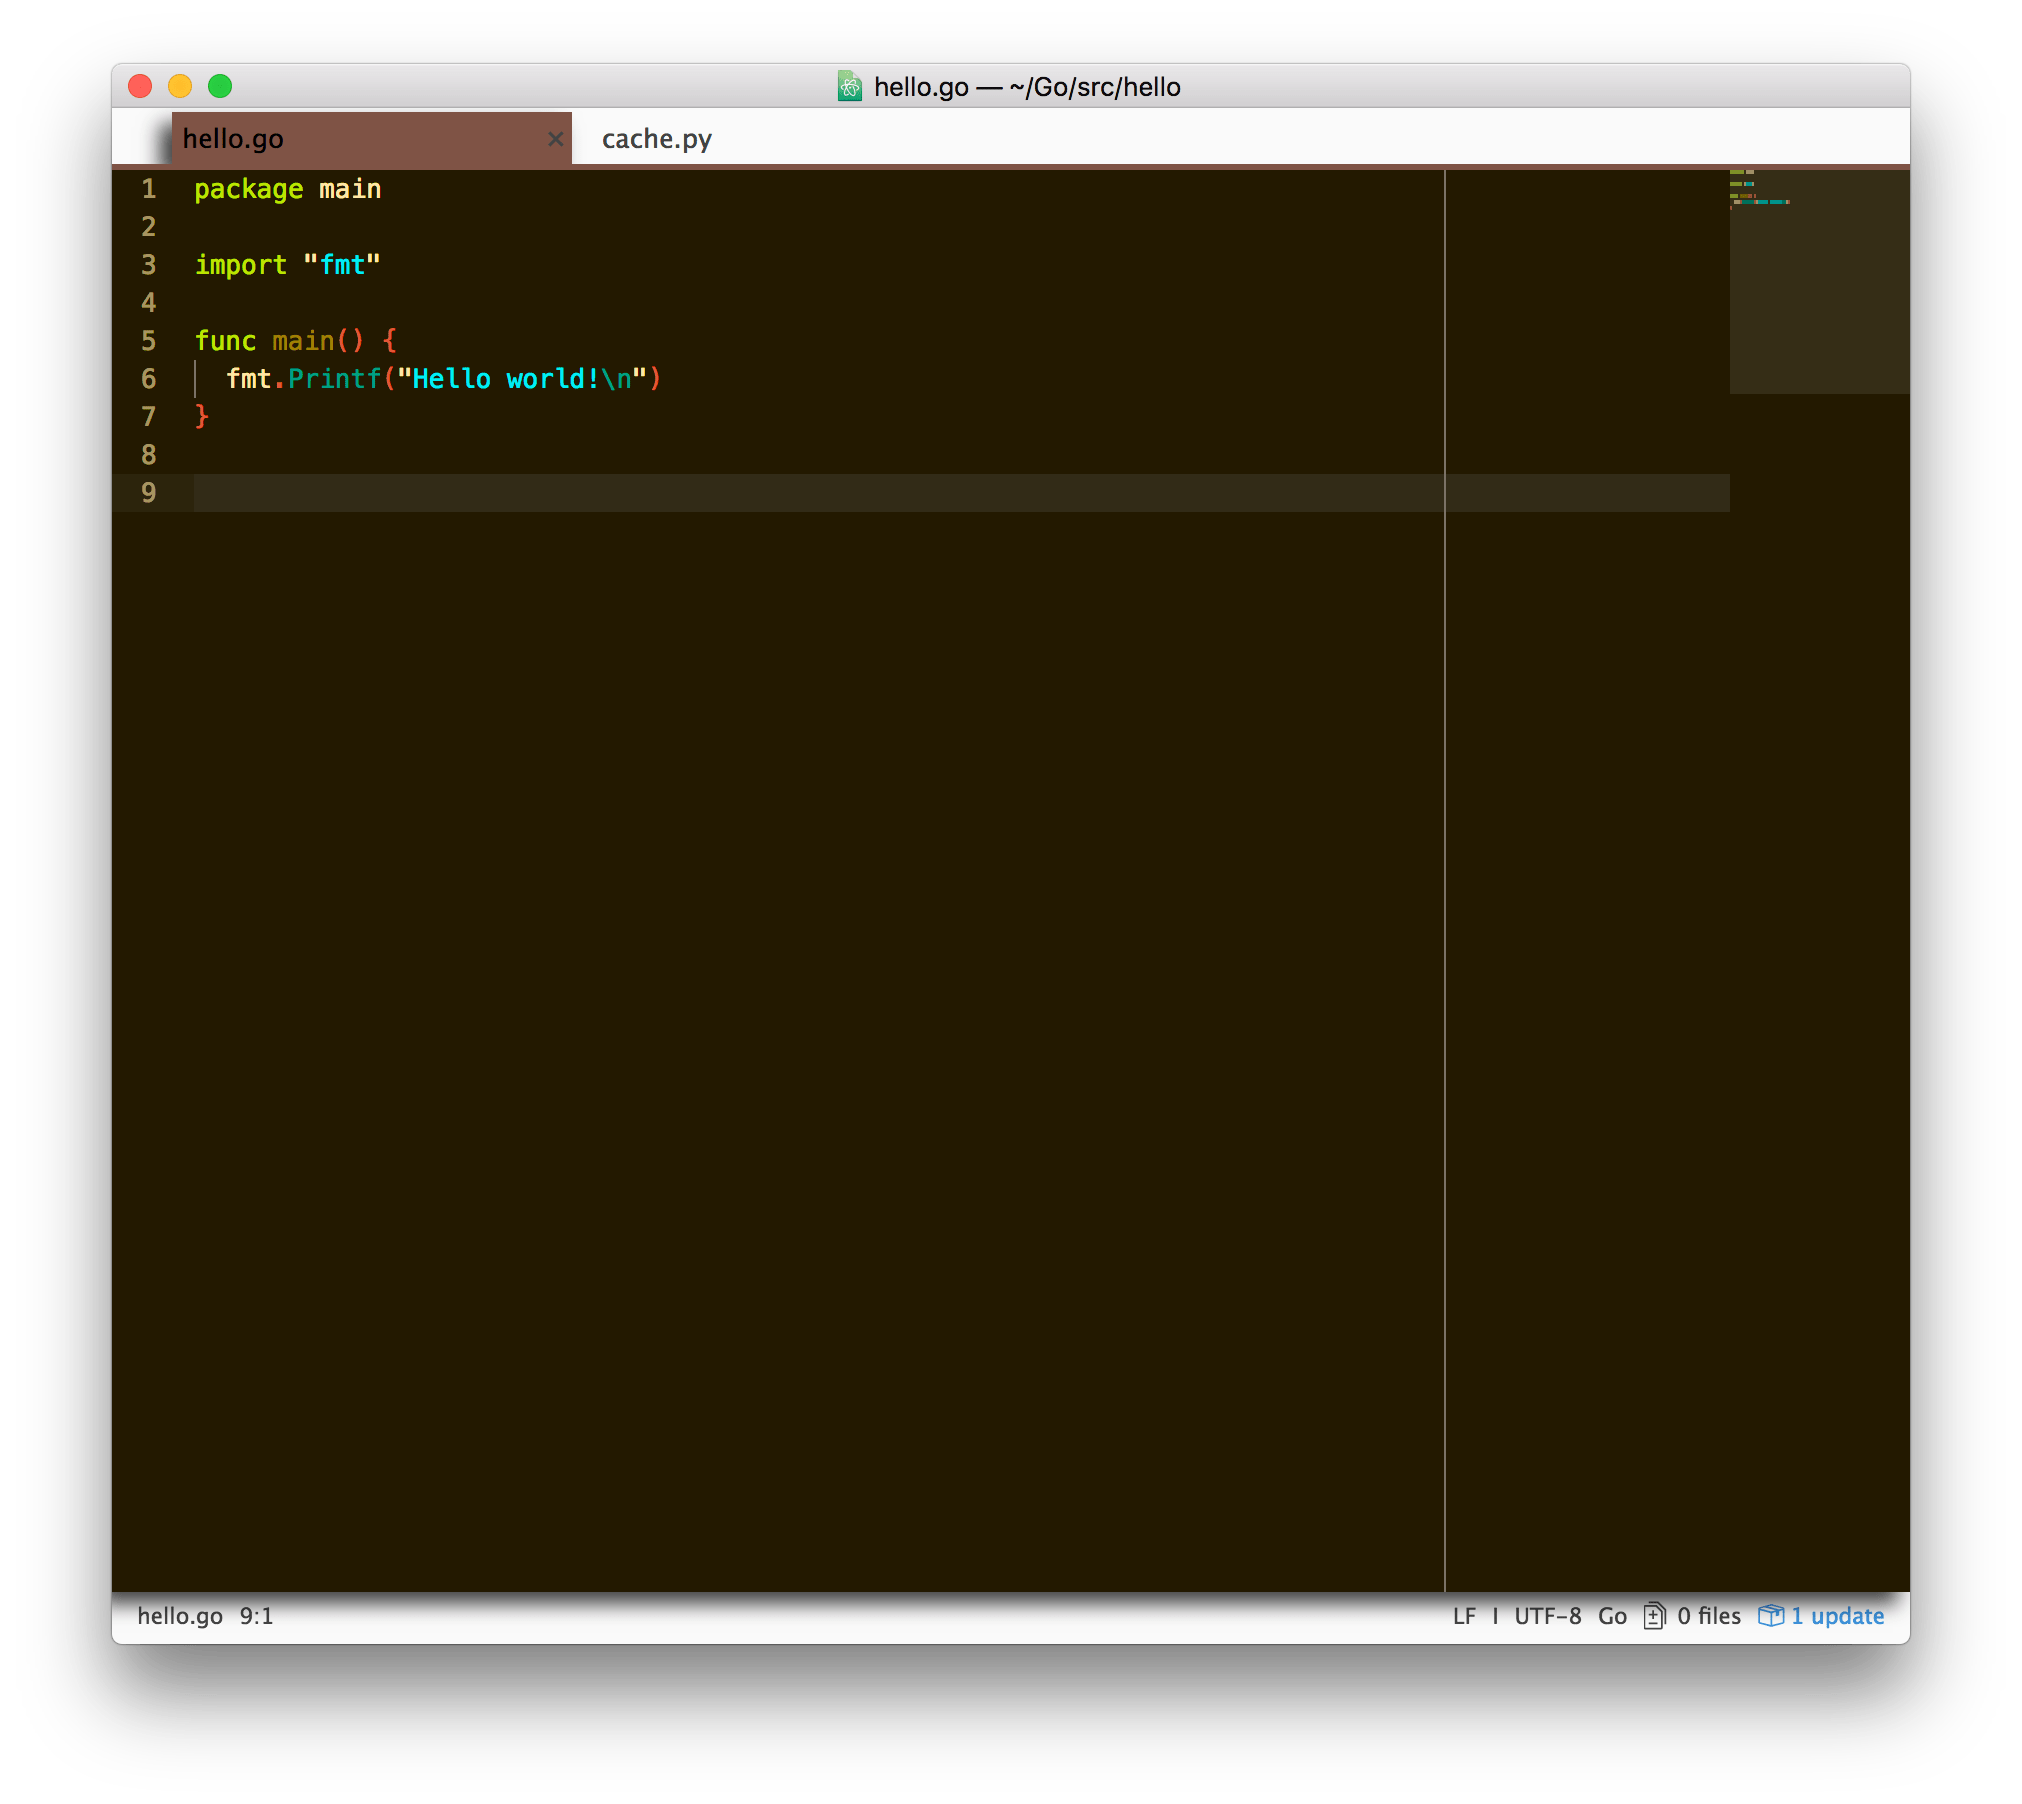Click the 0 files status label

1708,1616
